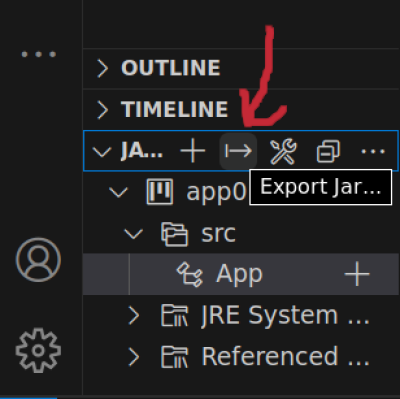This screenshot has height=399, width=400.
Task: Expand the JRE System Library node
Action: click(x=134, y=316)
